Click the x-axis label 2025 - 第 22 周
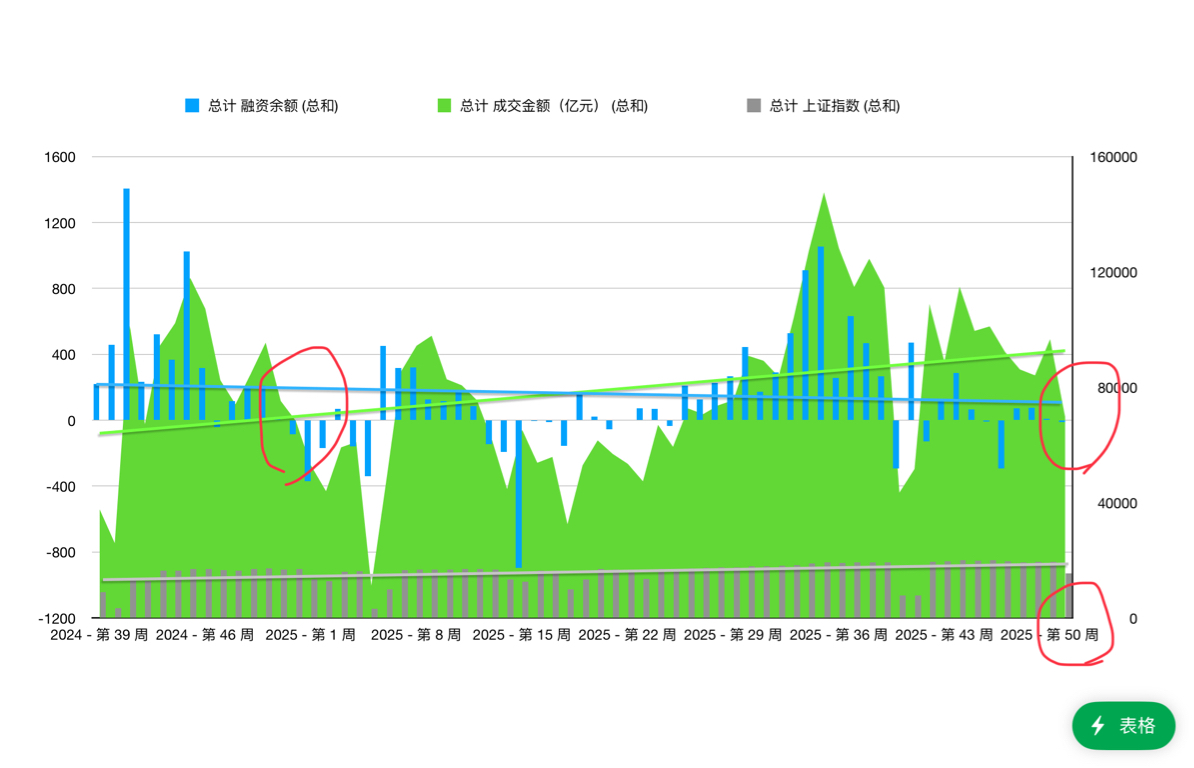 [628, 636]
